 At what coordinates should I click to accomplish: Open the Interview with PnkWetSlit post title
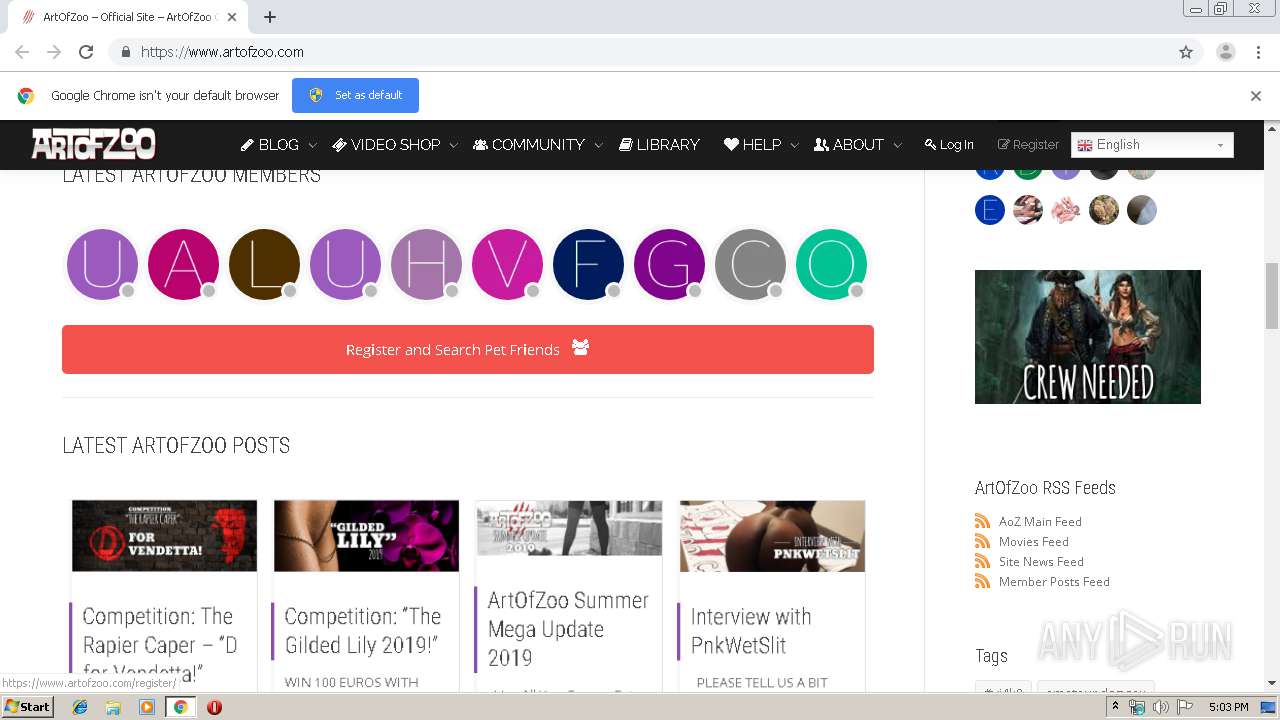pyautogui.click(x=750, y=630)
